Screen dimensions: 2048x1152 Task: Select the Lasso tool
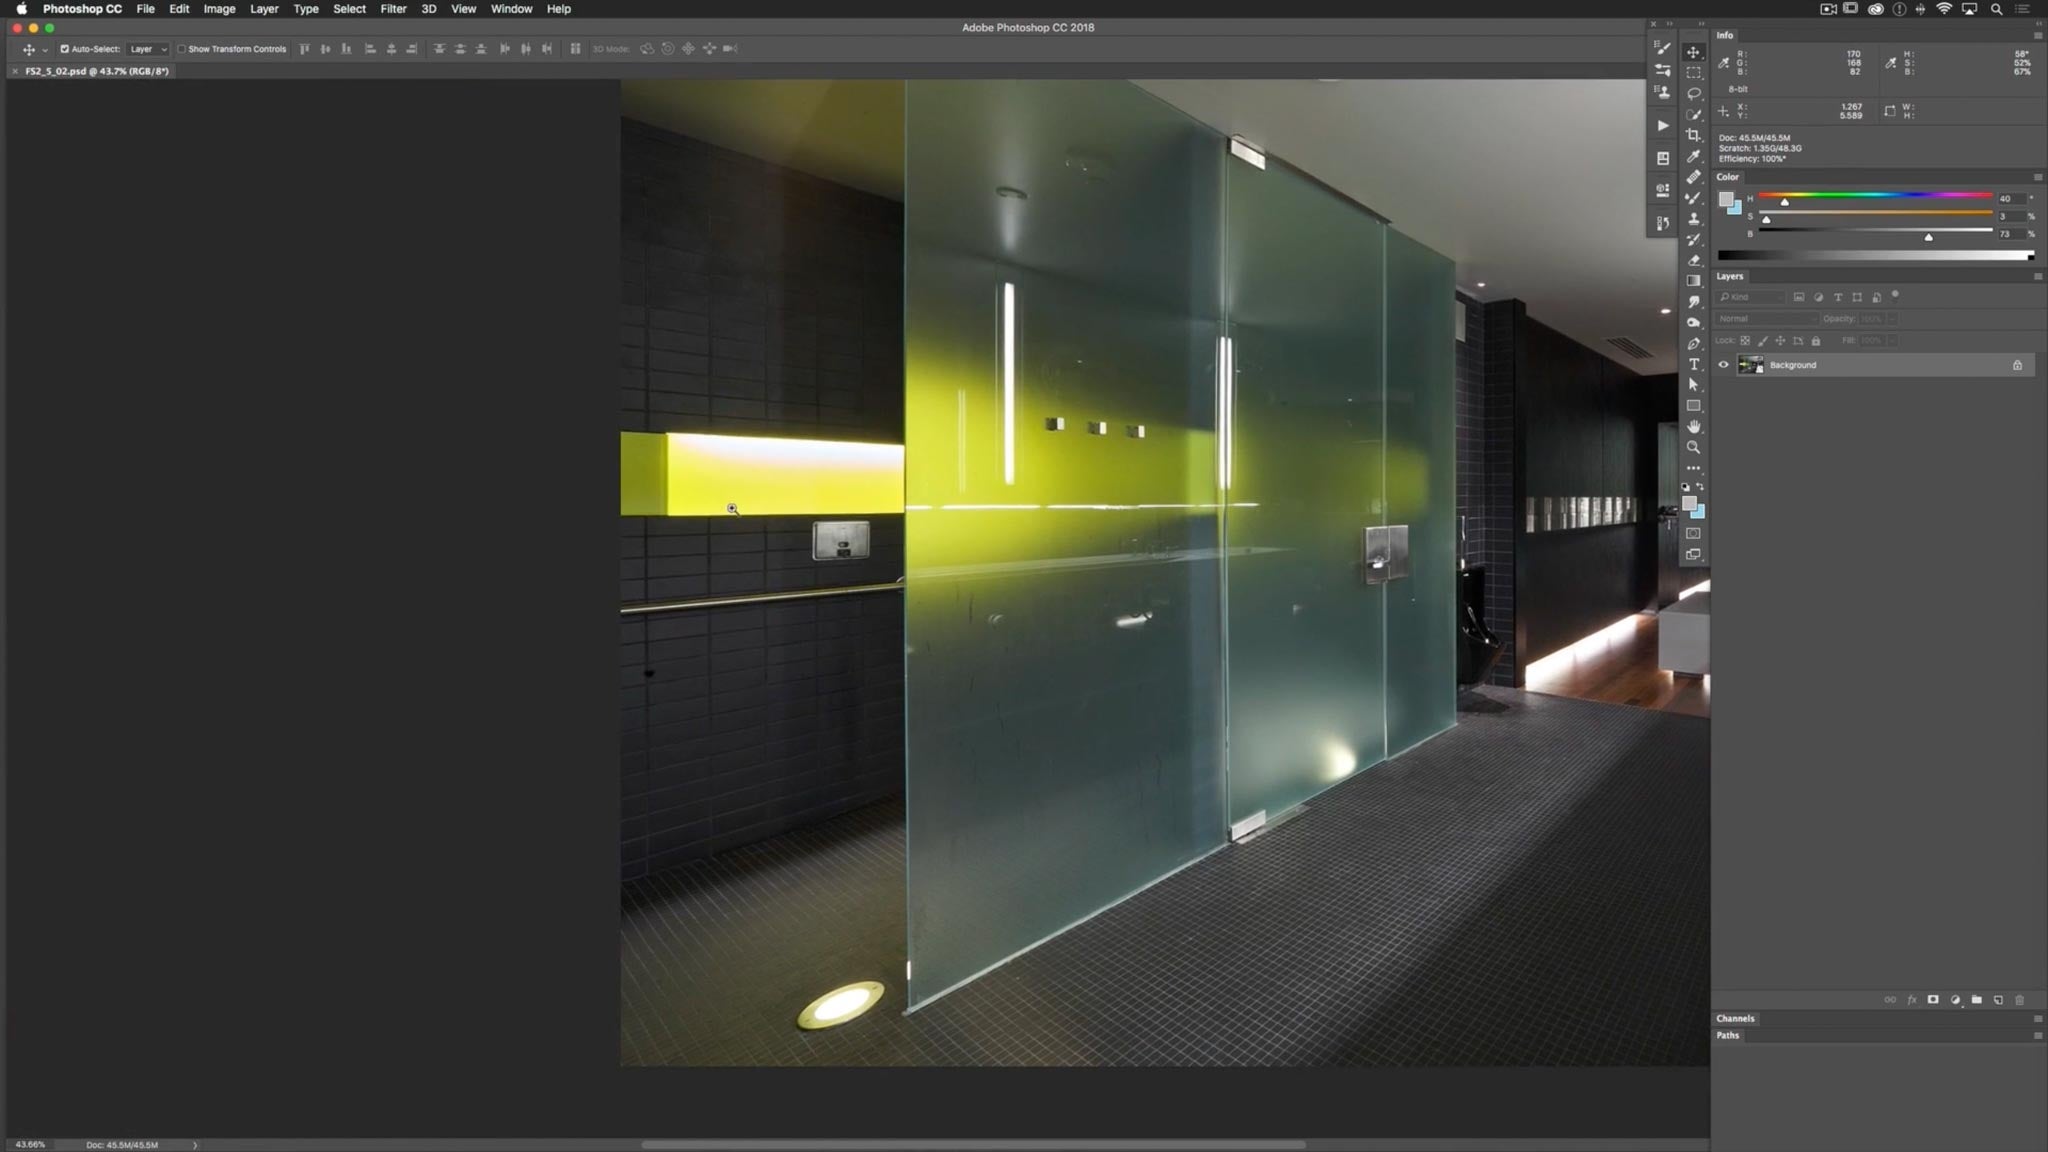coord(1693,94)
